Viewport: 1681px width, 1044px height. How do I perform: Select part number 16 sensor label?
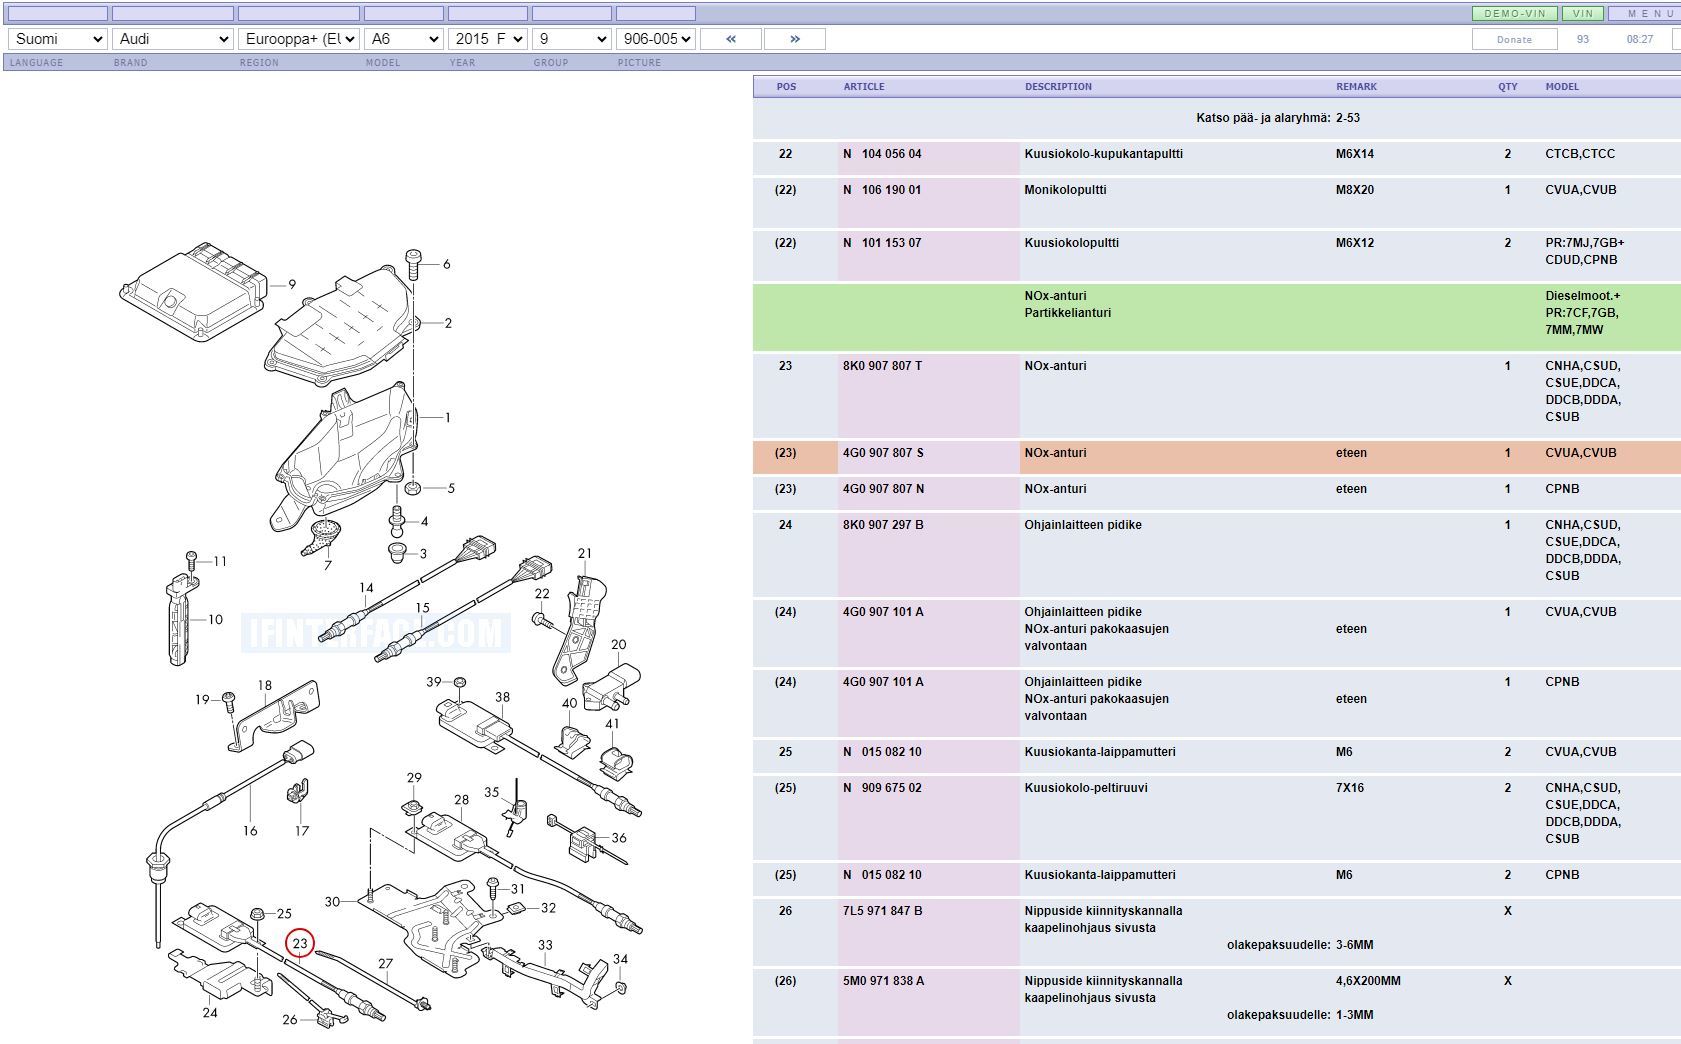pos(250,830)
